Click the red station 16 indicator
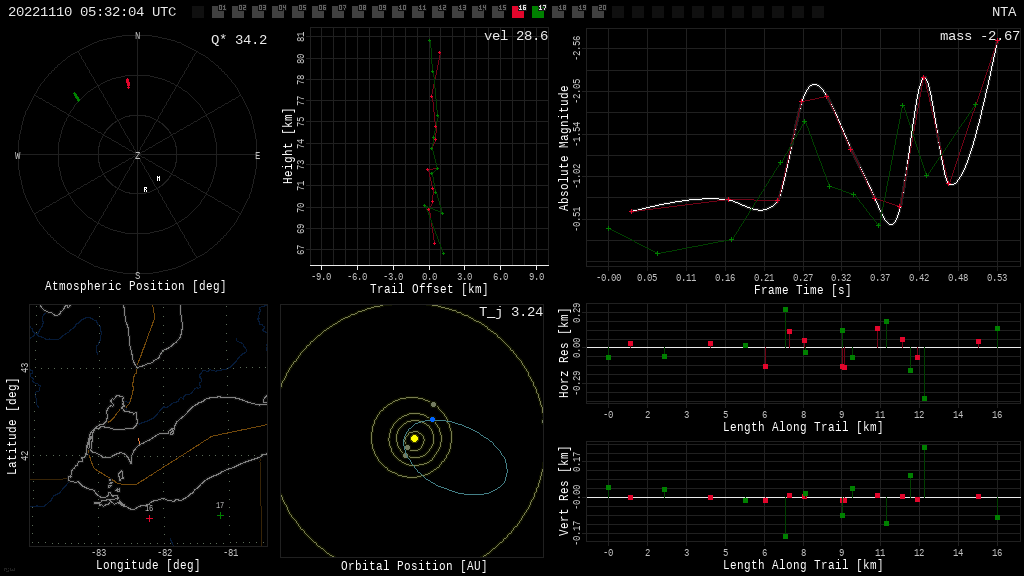 coord(518,11)
